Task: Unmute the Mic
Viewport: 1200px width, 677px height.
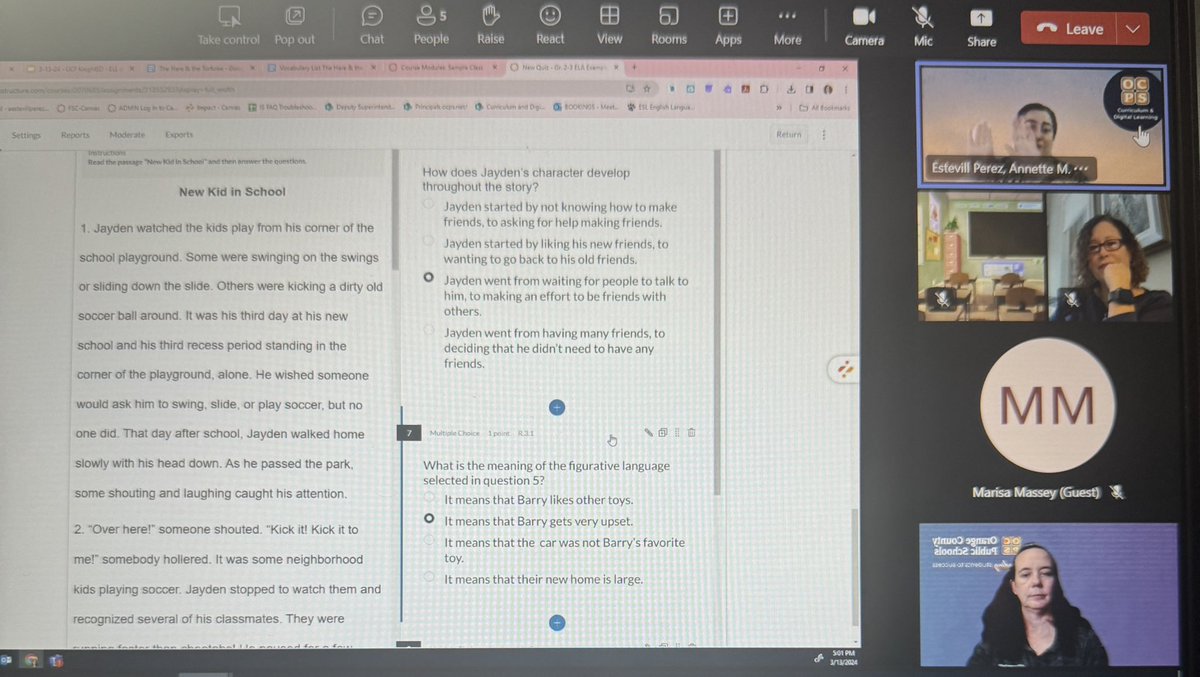Action: click(923, 17)
